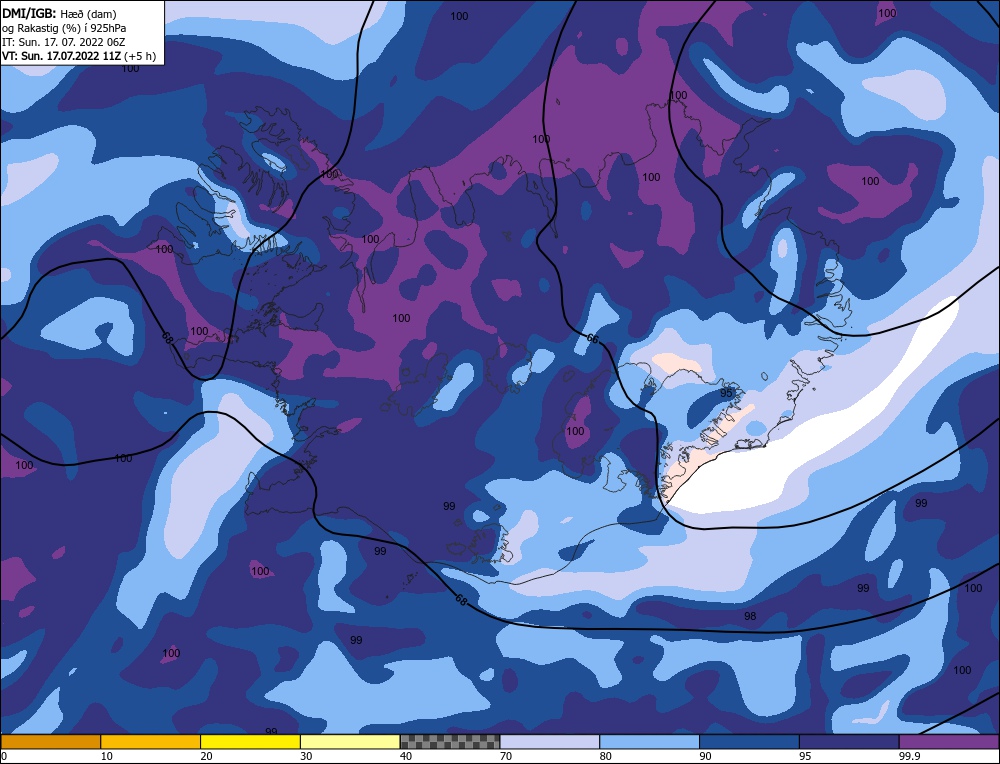Click the lavender 70–80 legend swatch
The height and width of the screenshot is (764, 1000).
pos(550,742)
